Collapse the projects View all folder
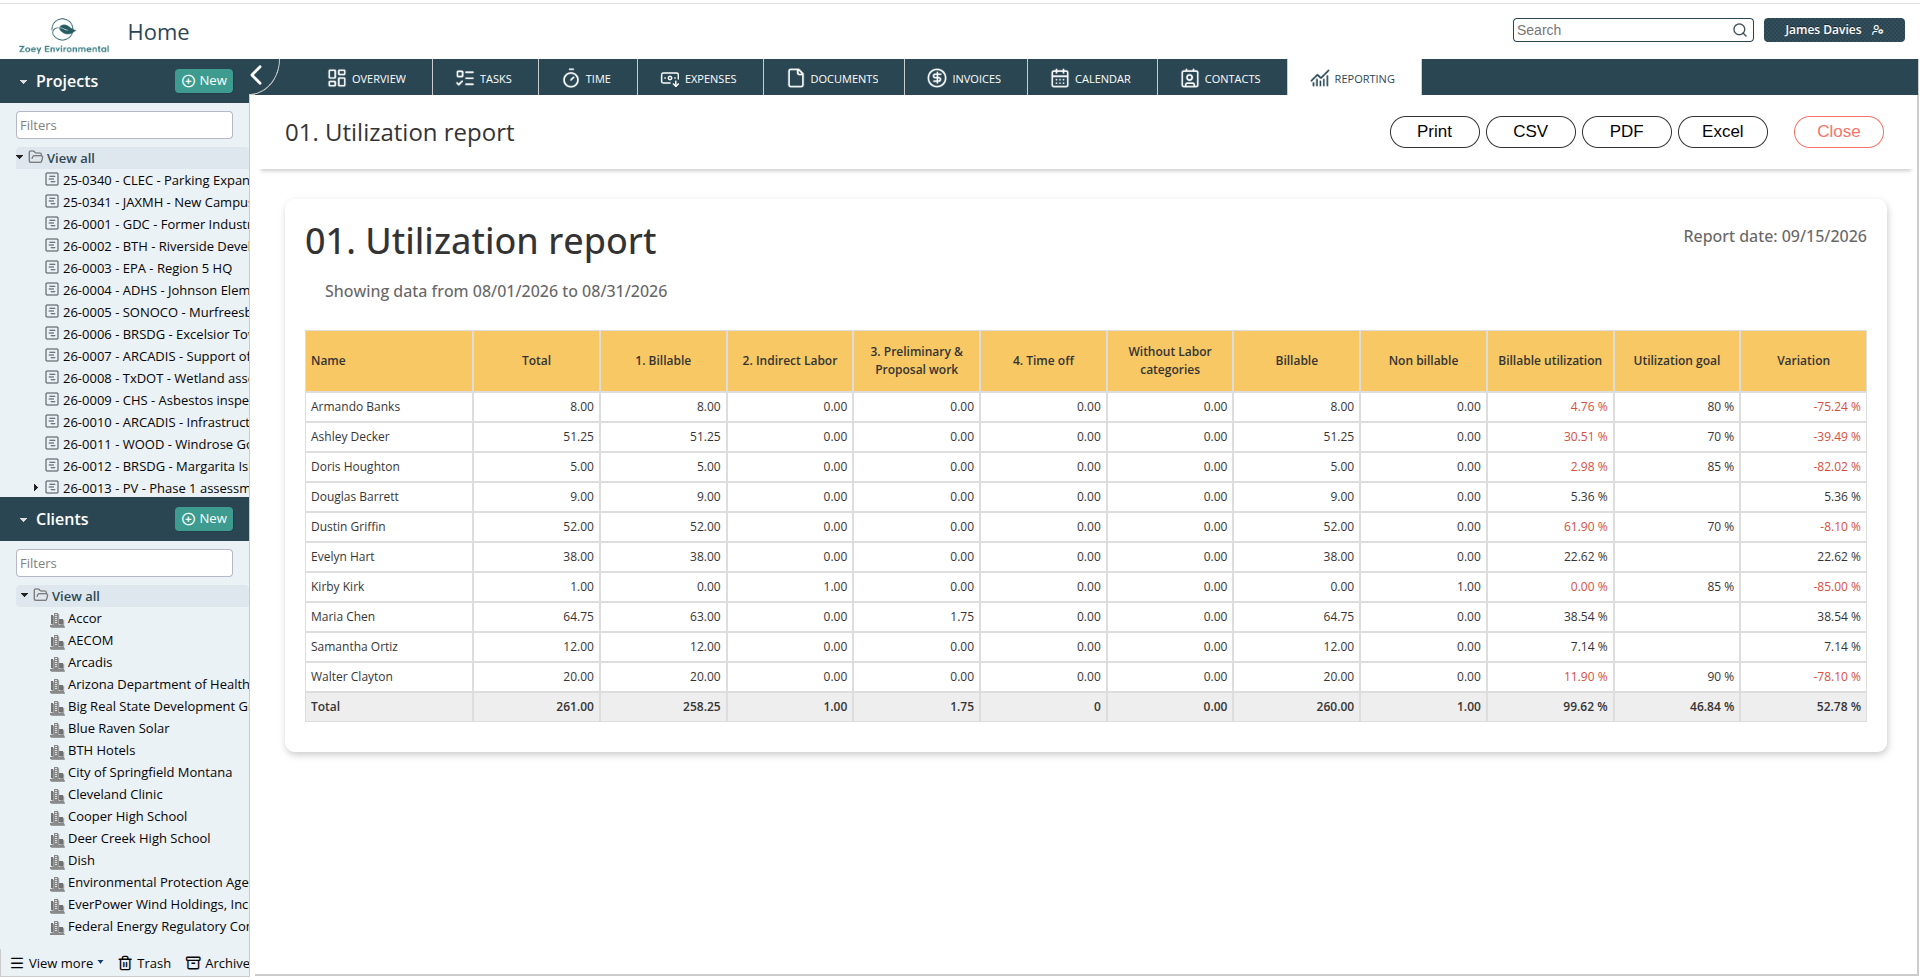1920x977 pixels. (x=19, y=157)
